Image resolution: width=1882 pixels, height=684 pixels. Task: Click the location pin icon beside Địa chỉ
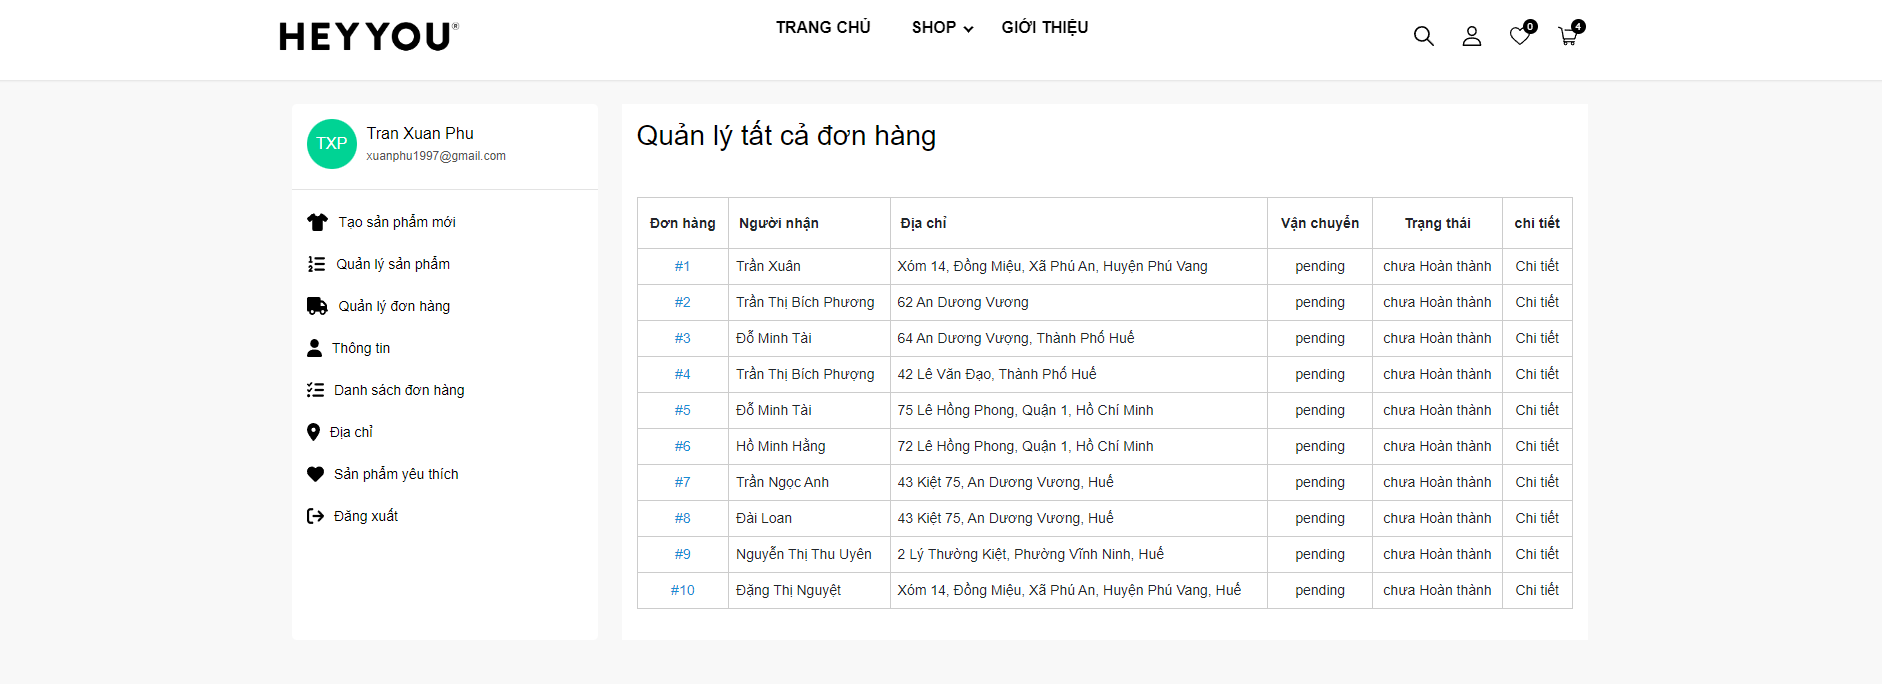[x=313, y=432]
